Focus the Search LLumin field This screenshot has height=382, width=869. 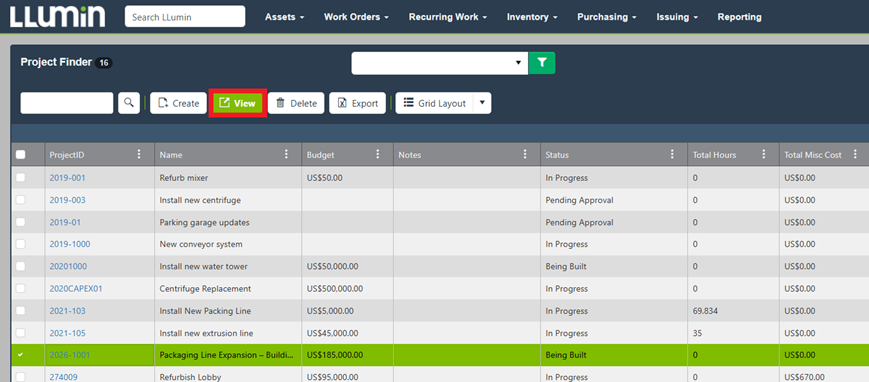point(185,17)
